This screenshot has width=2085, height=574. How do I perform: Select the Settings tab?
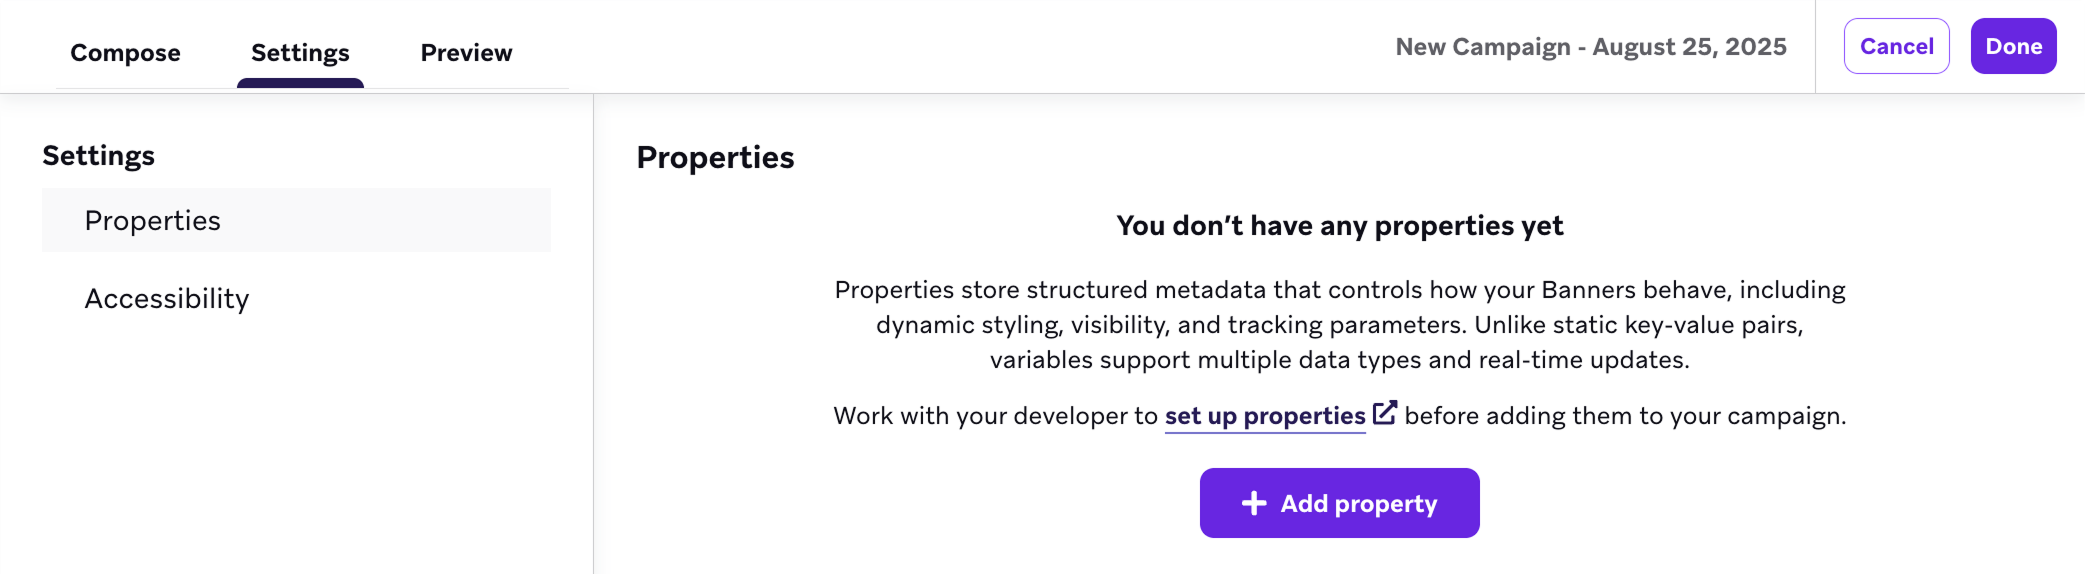click(300, 52)
